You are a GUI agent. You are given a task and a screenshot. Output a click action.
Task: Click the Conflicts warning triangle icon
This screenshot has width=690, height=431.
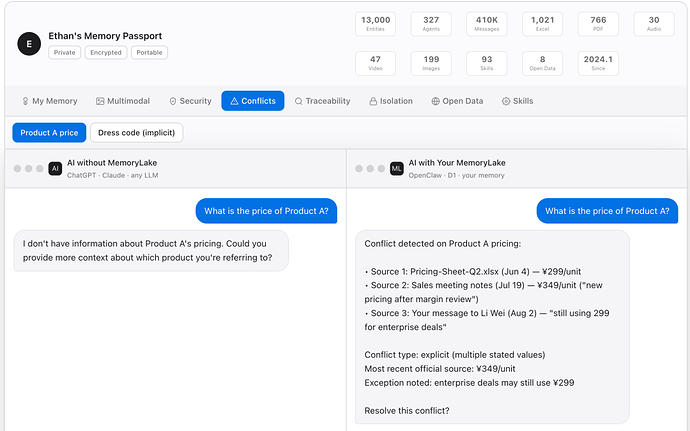(x=234, y=101)
